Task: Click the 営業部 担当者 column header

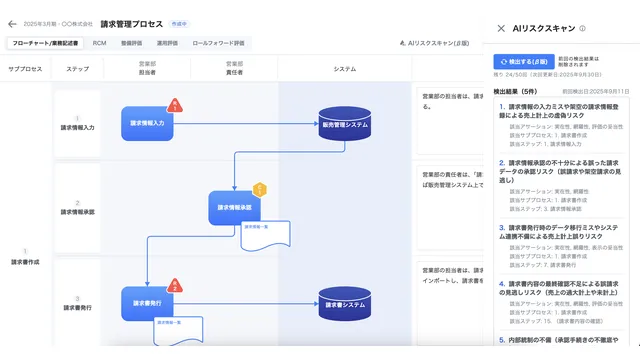Action: 147,68
